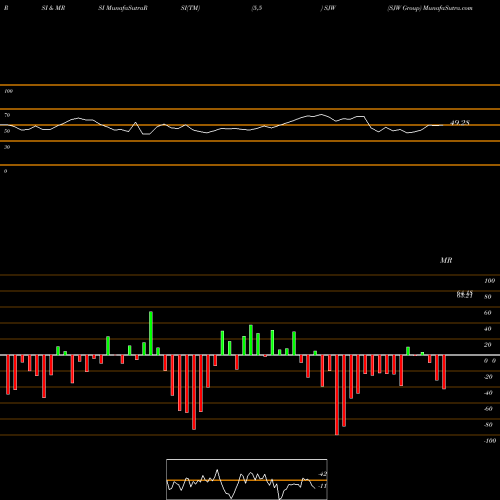Click the RSI axis label 30
The image size is (500, 500).
coord(7,147)
